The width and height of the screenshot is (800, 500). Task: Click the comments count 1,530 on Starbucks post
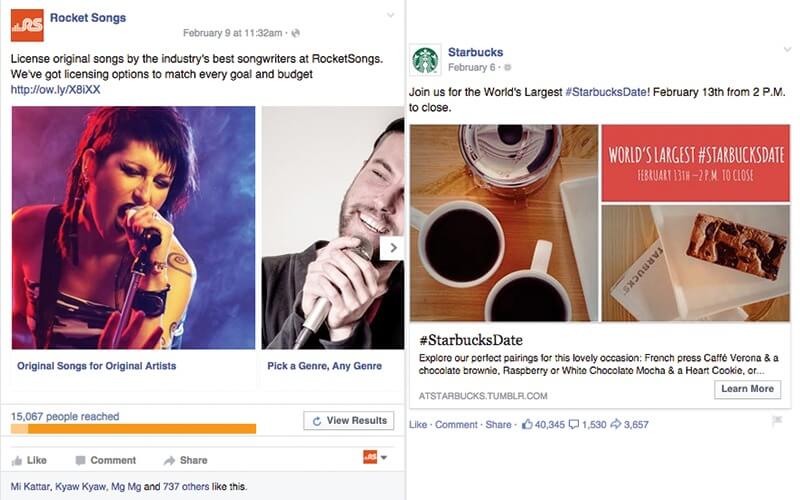click(589, 425)
